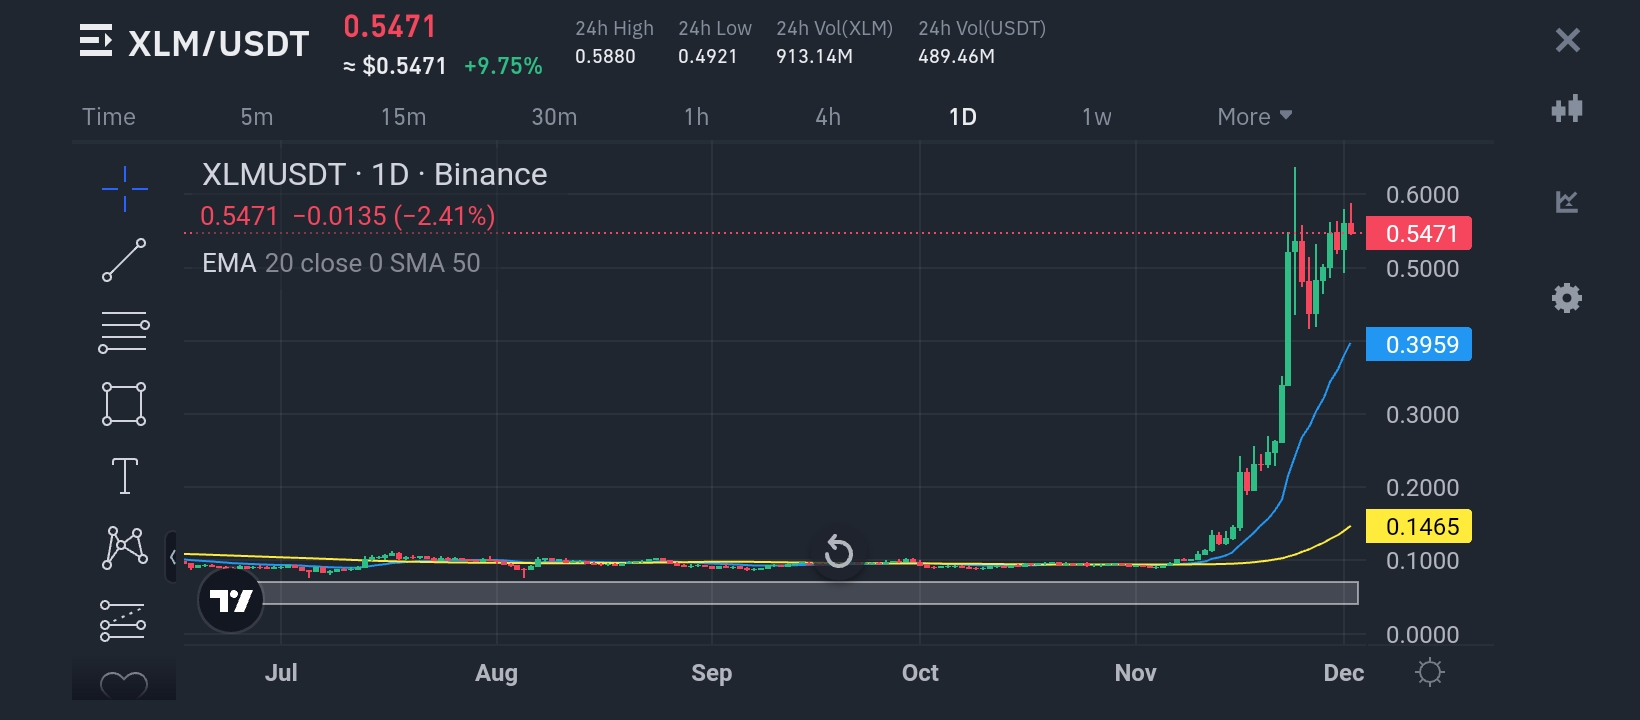1640x720 pixels.
Task: Switch to the 4h timeframe
Action: tap(828, 117)
